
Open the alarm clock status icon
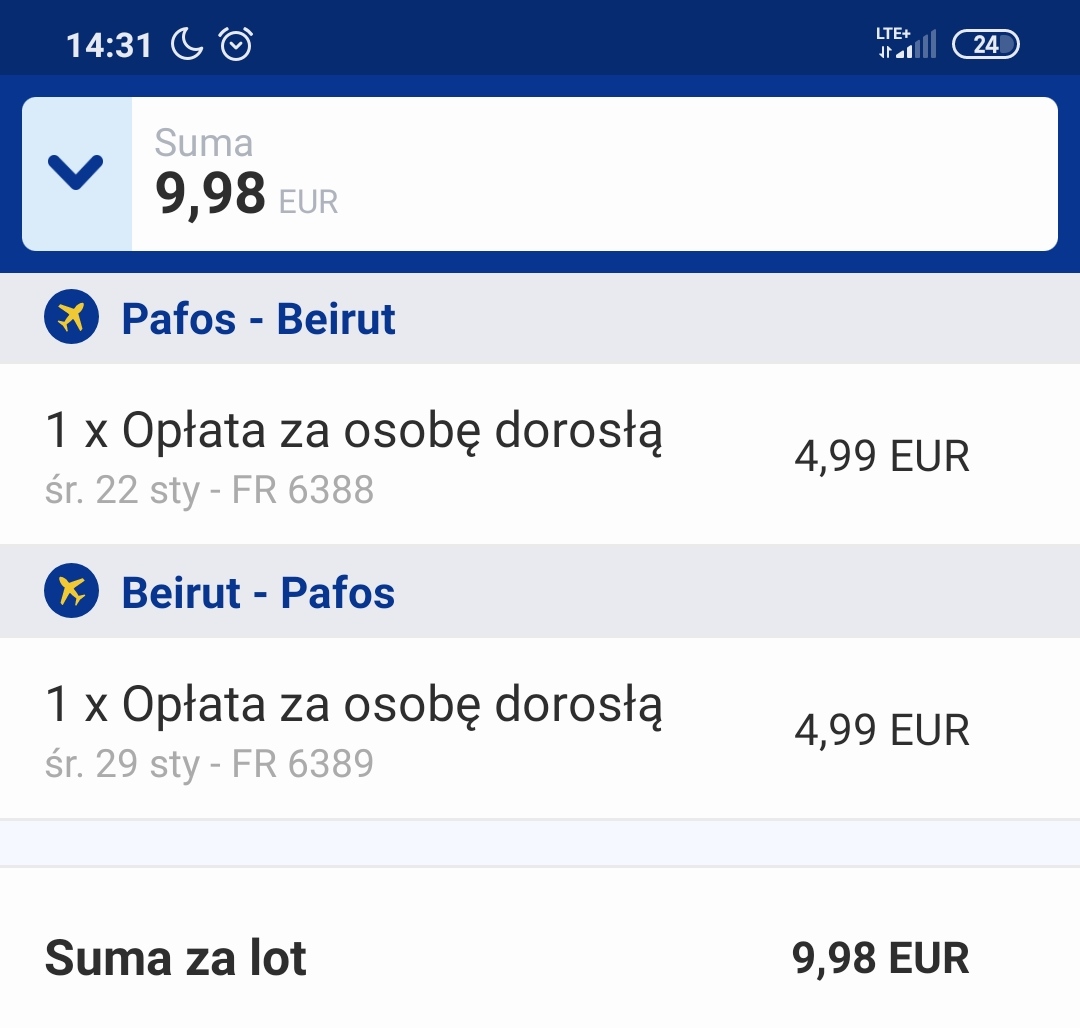236,45
